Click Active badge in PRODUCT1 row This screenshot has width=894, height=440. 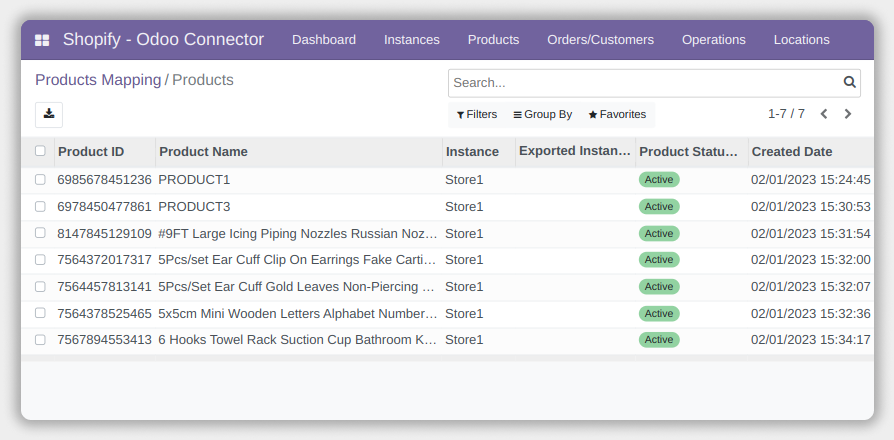[x=659, y=180]
